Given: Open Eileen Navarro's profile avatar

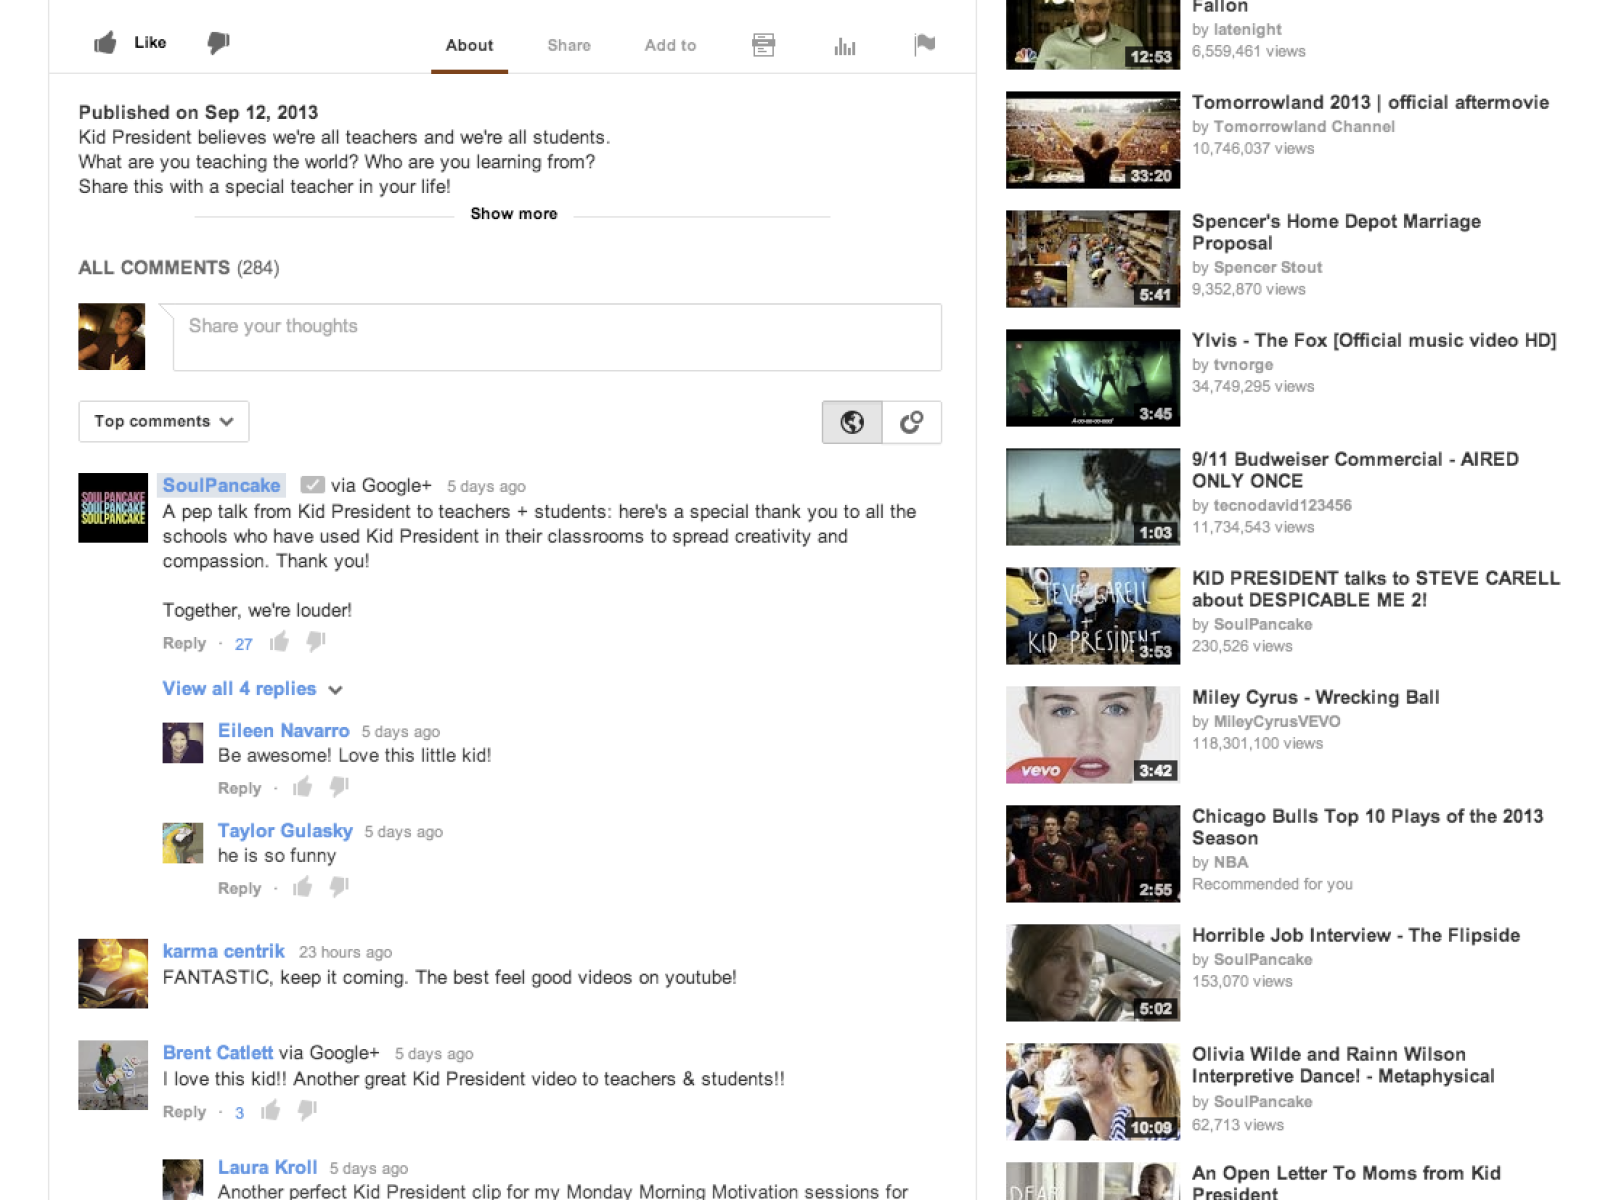Looking at the screenshot, I should click(x=183, y=743).
